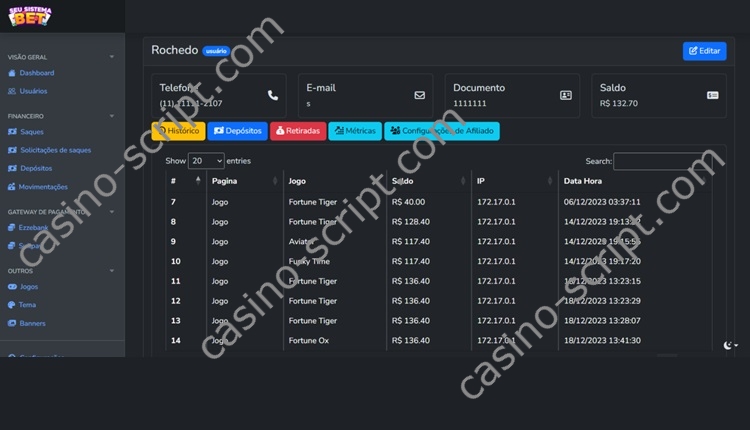Open Banners in the sidebar
Screen dimensions: 750x430
pyautogui.click(x=32, y=323)
